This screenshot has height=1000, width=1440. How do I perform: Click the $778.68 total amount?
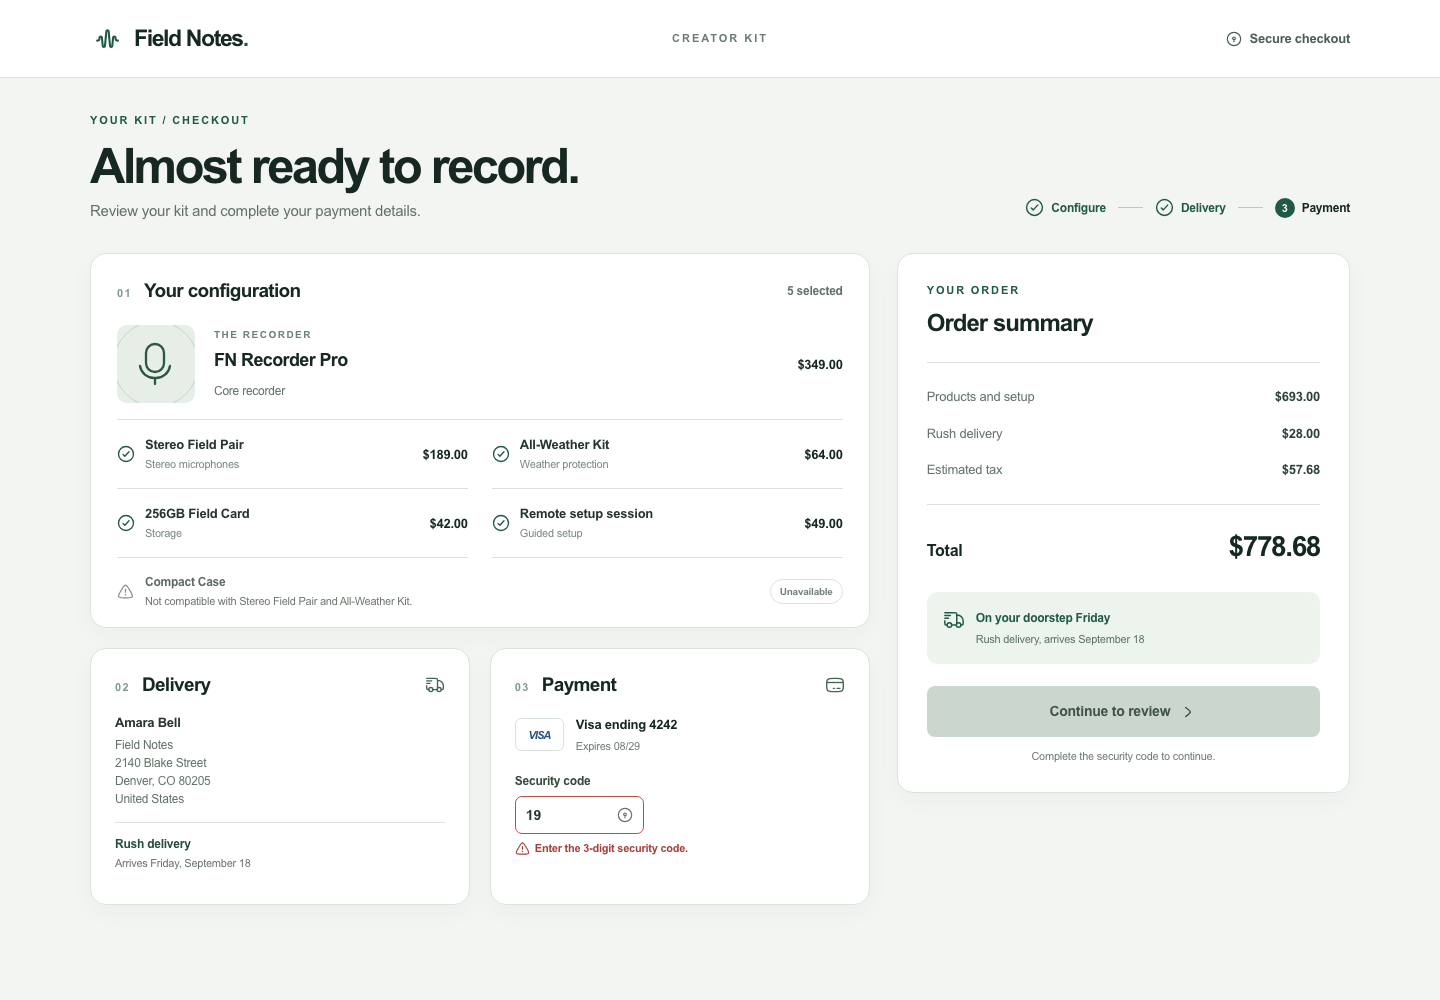(x=1274, y=547)
